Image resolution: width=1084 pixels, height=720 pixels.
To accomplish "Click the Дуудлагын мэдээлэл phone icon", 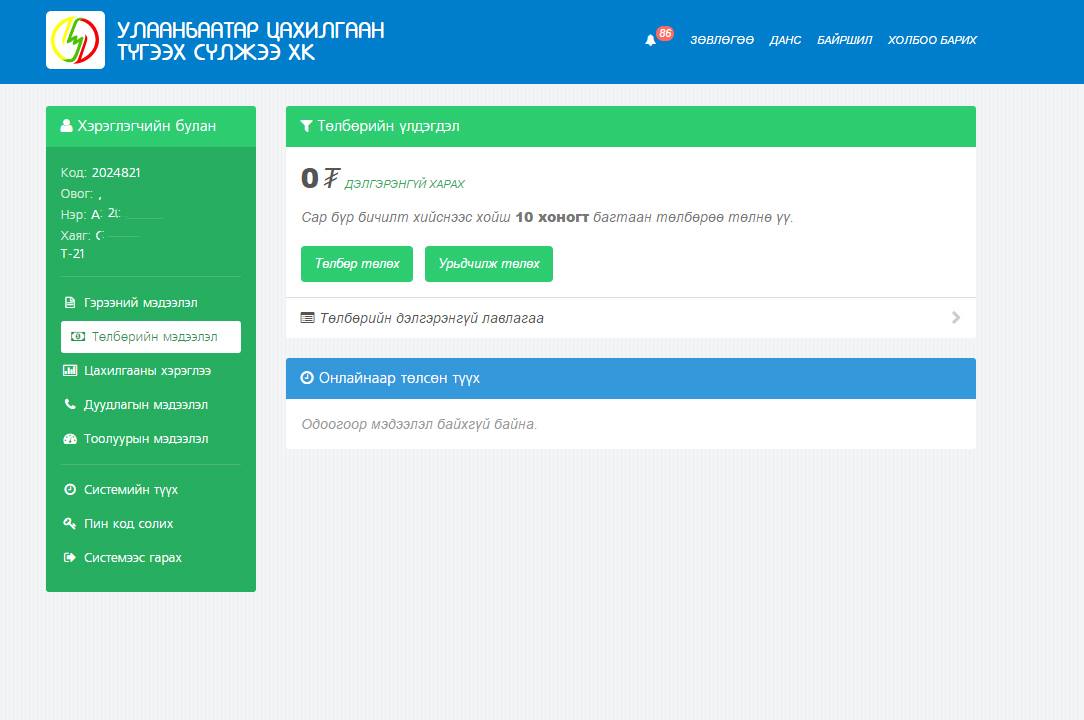I will tap(70, 405).
